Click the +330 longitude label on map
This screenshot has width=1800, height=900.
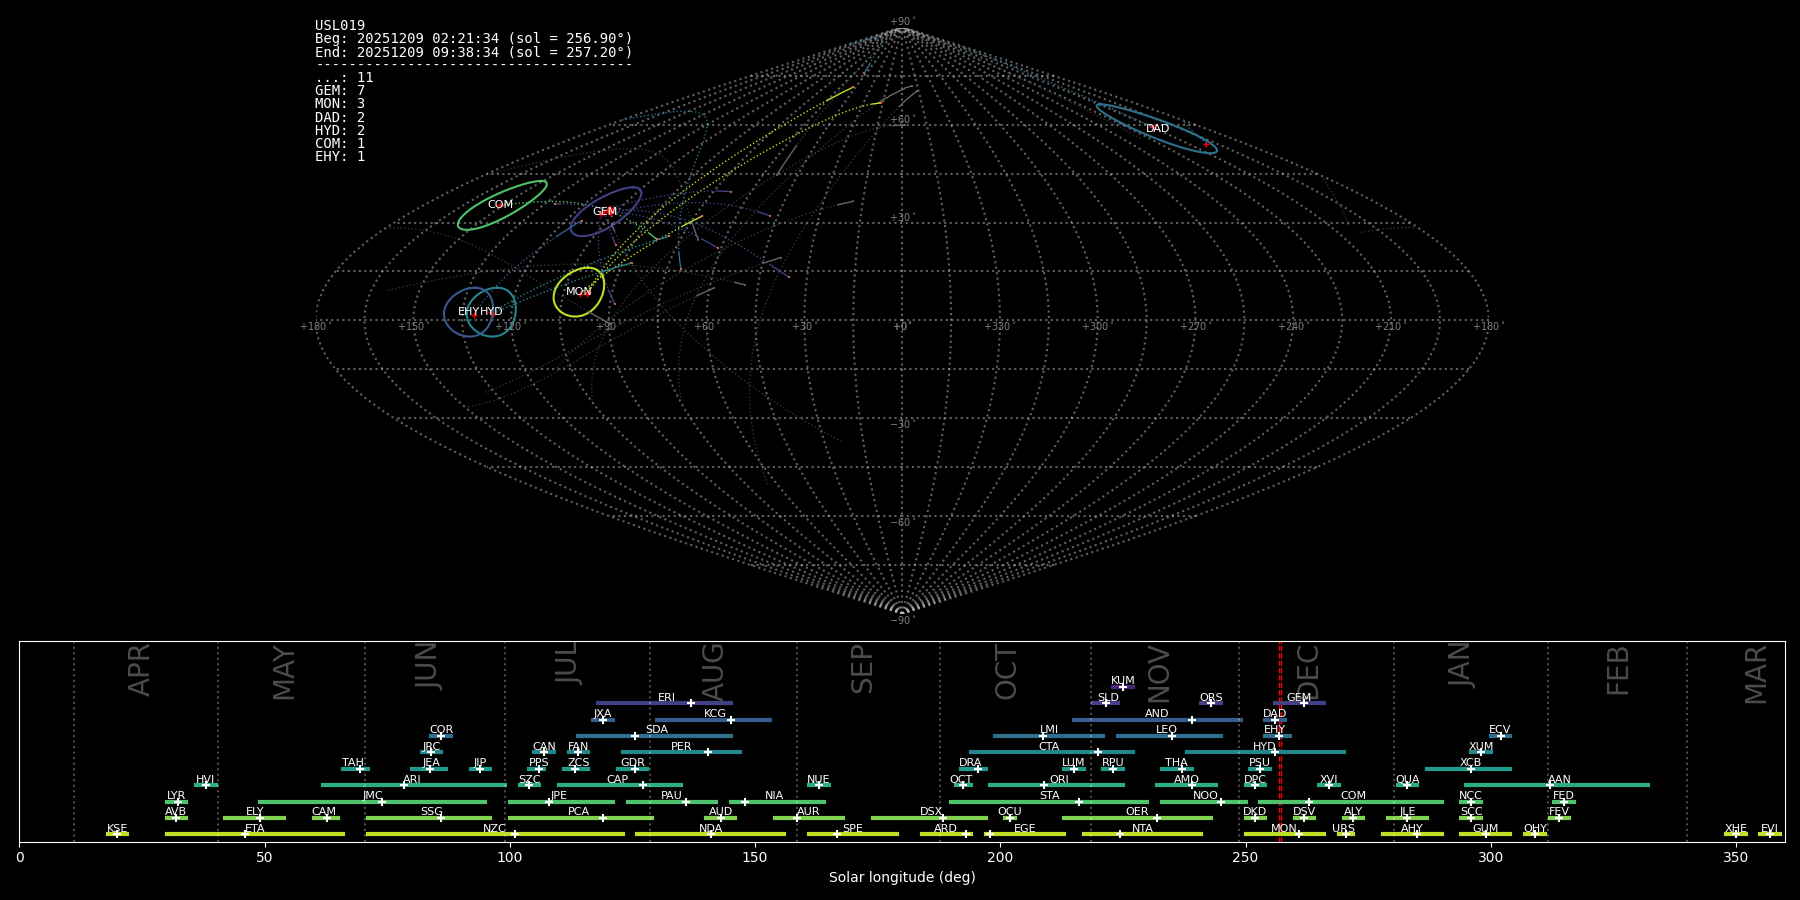point(997,327)
